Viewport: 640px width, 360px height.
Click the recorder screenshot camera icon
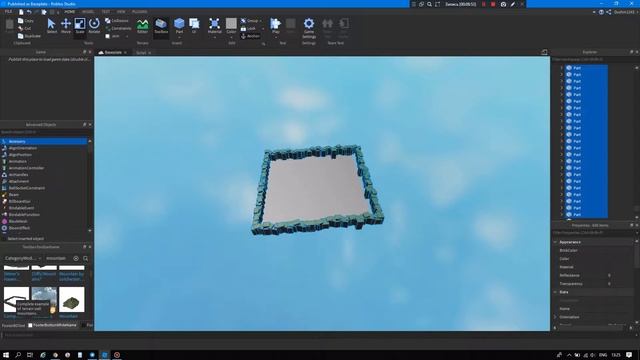pyautogui.click(x=503, y=4)
